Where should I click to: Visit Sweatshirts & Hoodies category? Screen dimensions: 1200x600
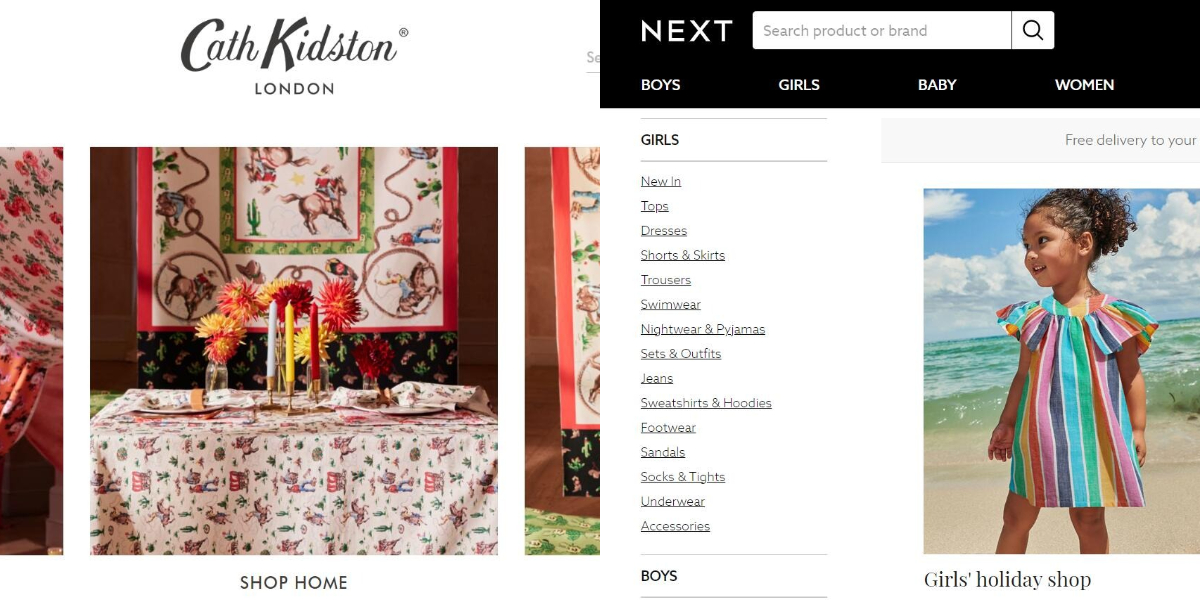[706, 403]
